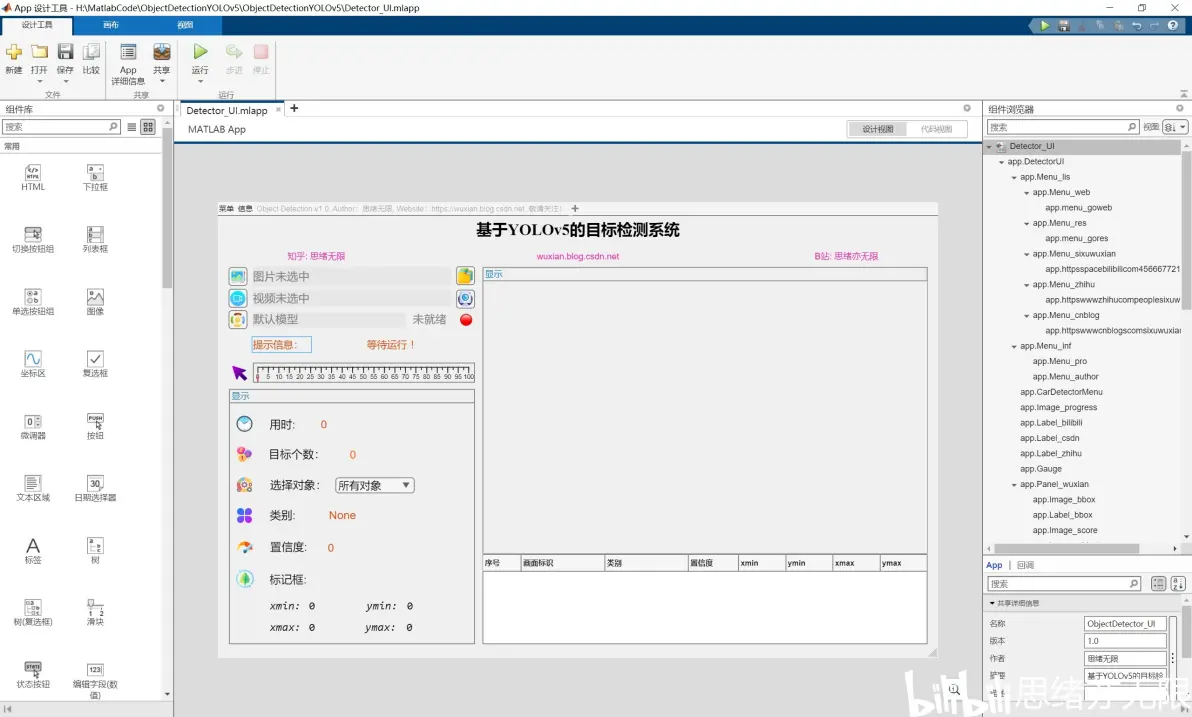Image resolution: width=1192 pixels, height=717 pixels.
Task: Click the 共享 share icon
Action: pyautogui.click(x=162, y=52)
